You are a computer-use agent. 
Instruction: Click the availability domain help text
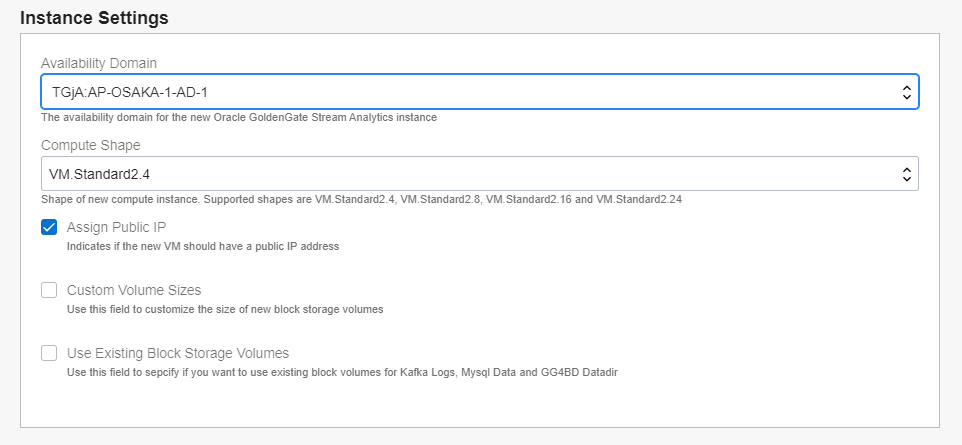pyautogui.click(x=238, y=117)
